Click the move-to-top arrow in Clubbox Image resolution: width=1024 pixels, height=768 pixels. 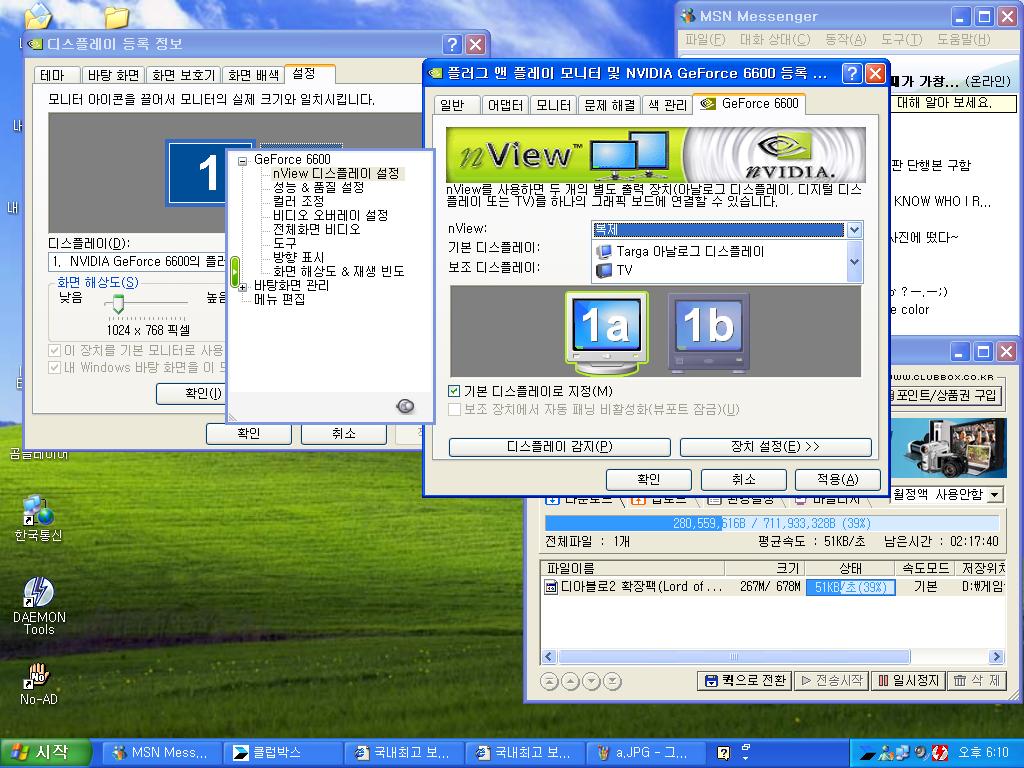550,681
